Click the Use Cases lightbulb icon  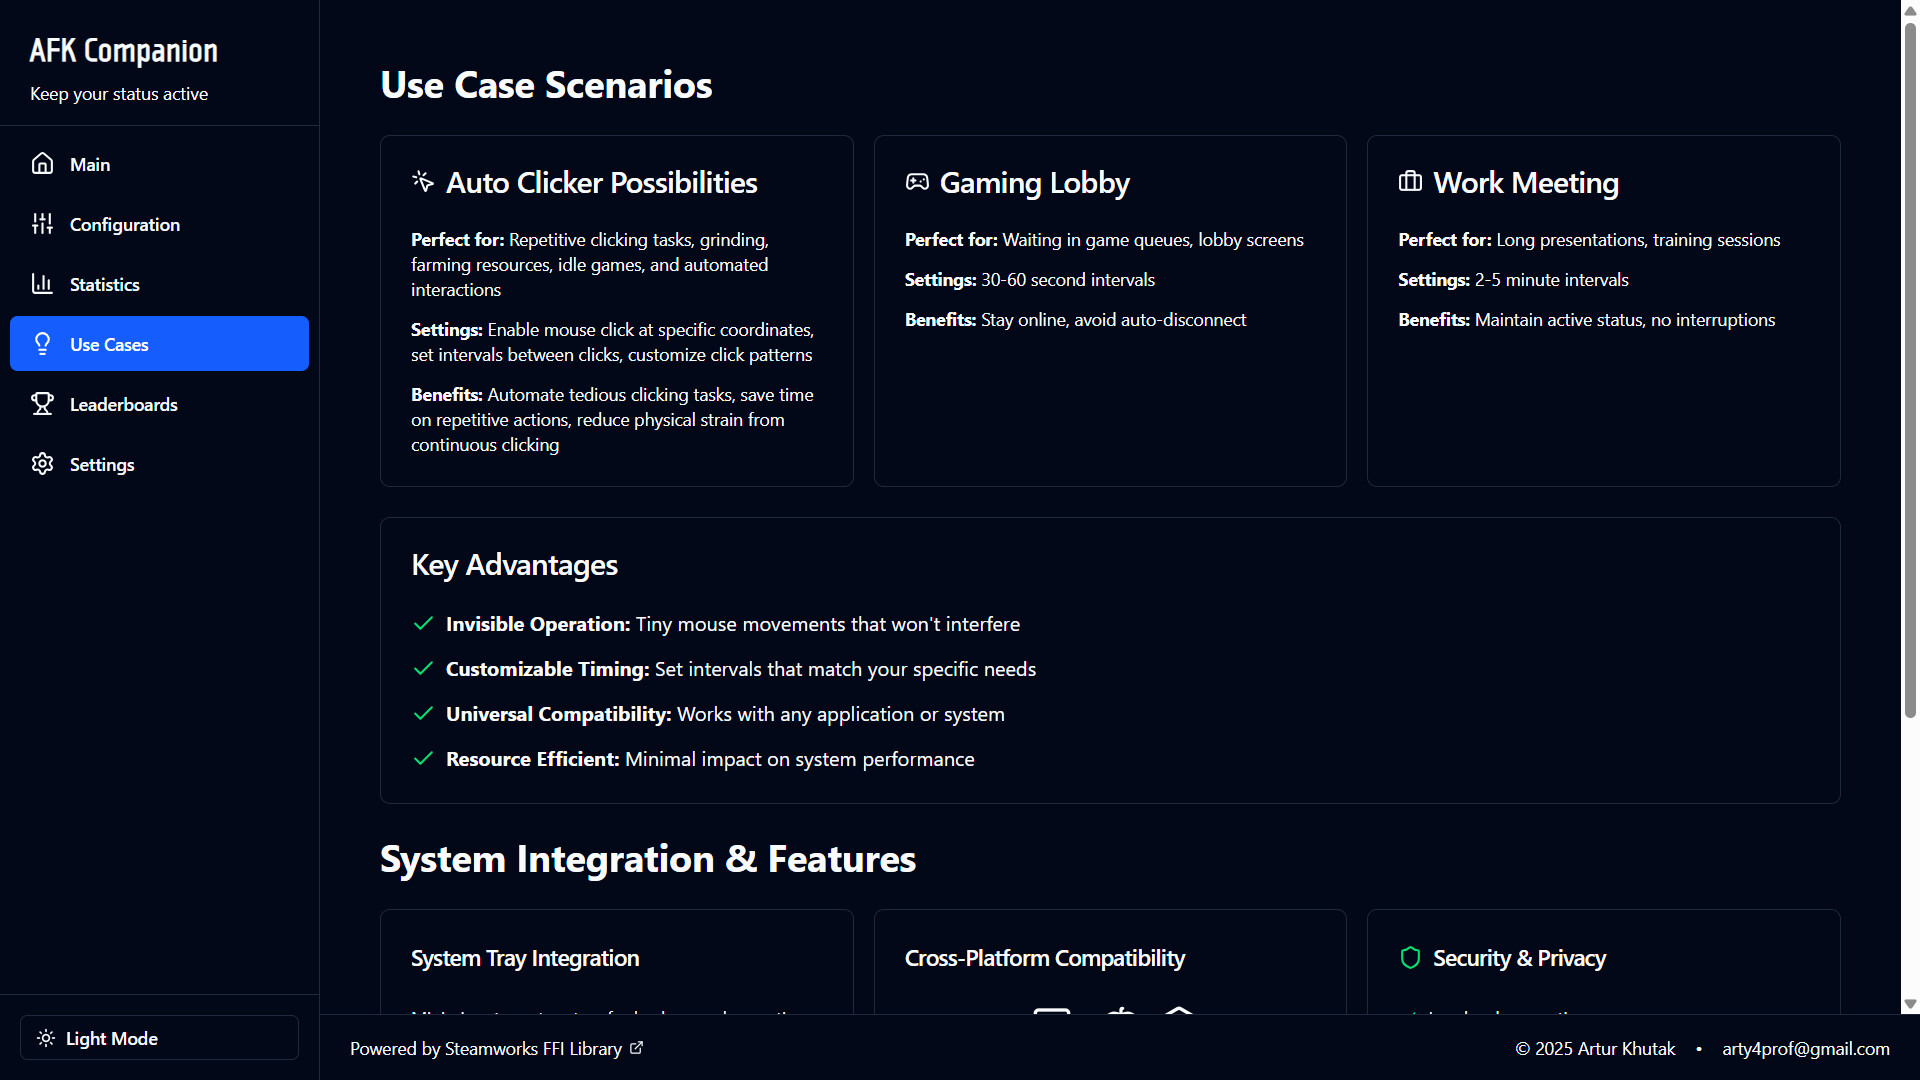coord(42,344)
